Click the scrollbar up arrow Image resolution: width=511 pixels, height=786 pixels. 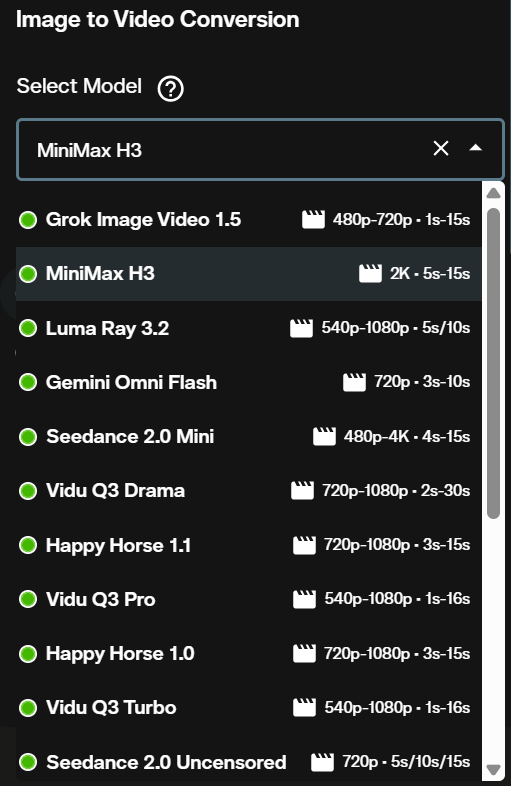pos(493,193)
